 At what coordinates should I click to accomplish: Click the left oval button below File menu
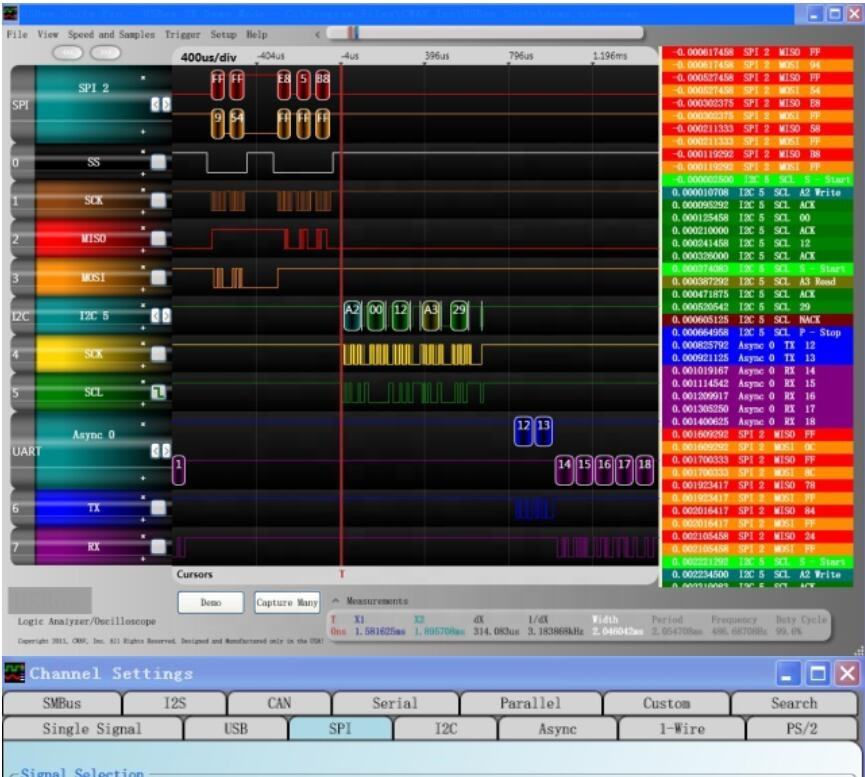coord(70,52)
